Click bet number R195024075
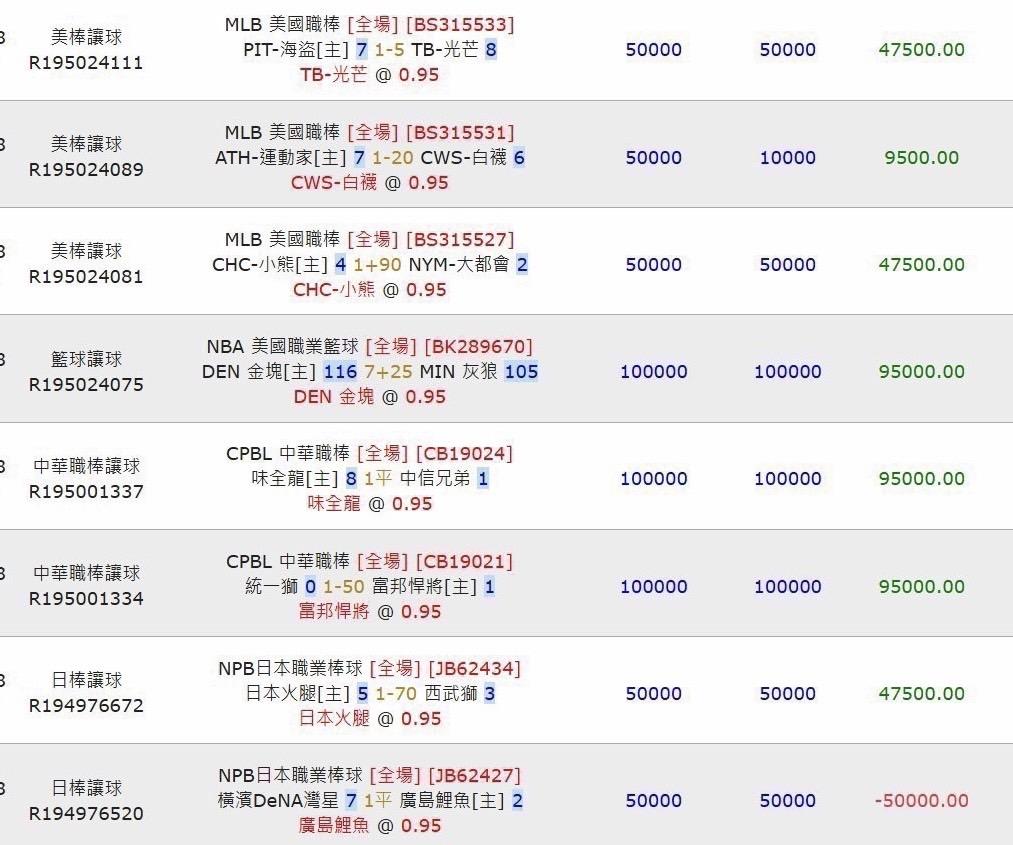 coord(86,385)
